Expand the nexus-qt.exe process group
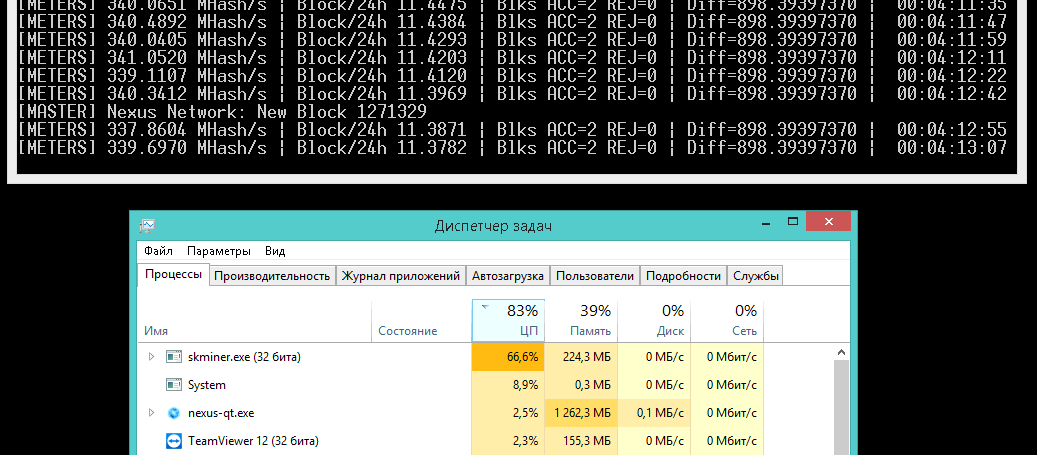 click(x=151, y=413)
